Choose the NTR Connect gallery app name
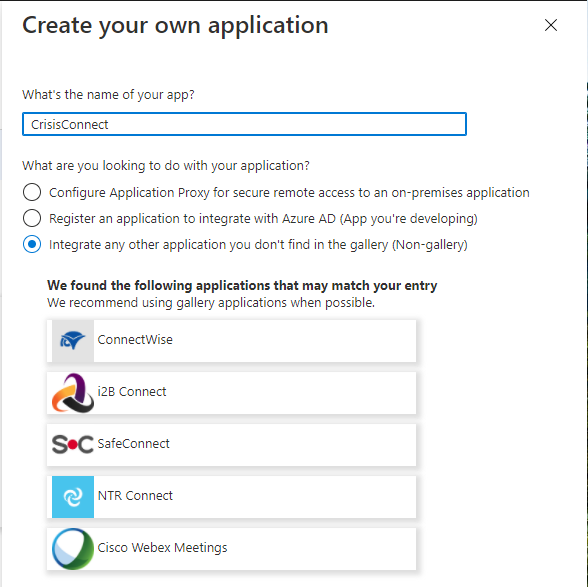 click(135, 495)
